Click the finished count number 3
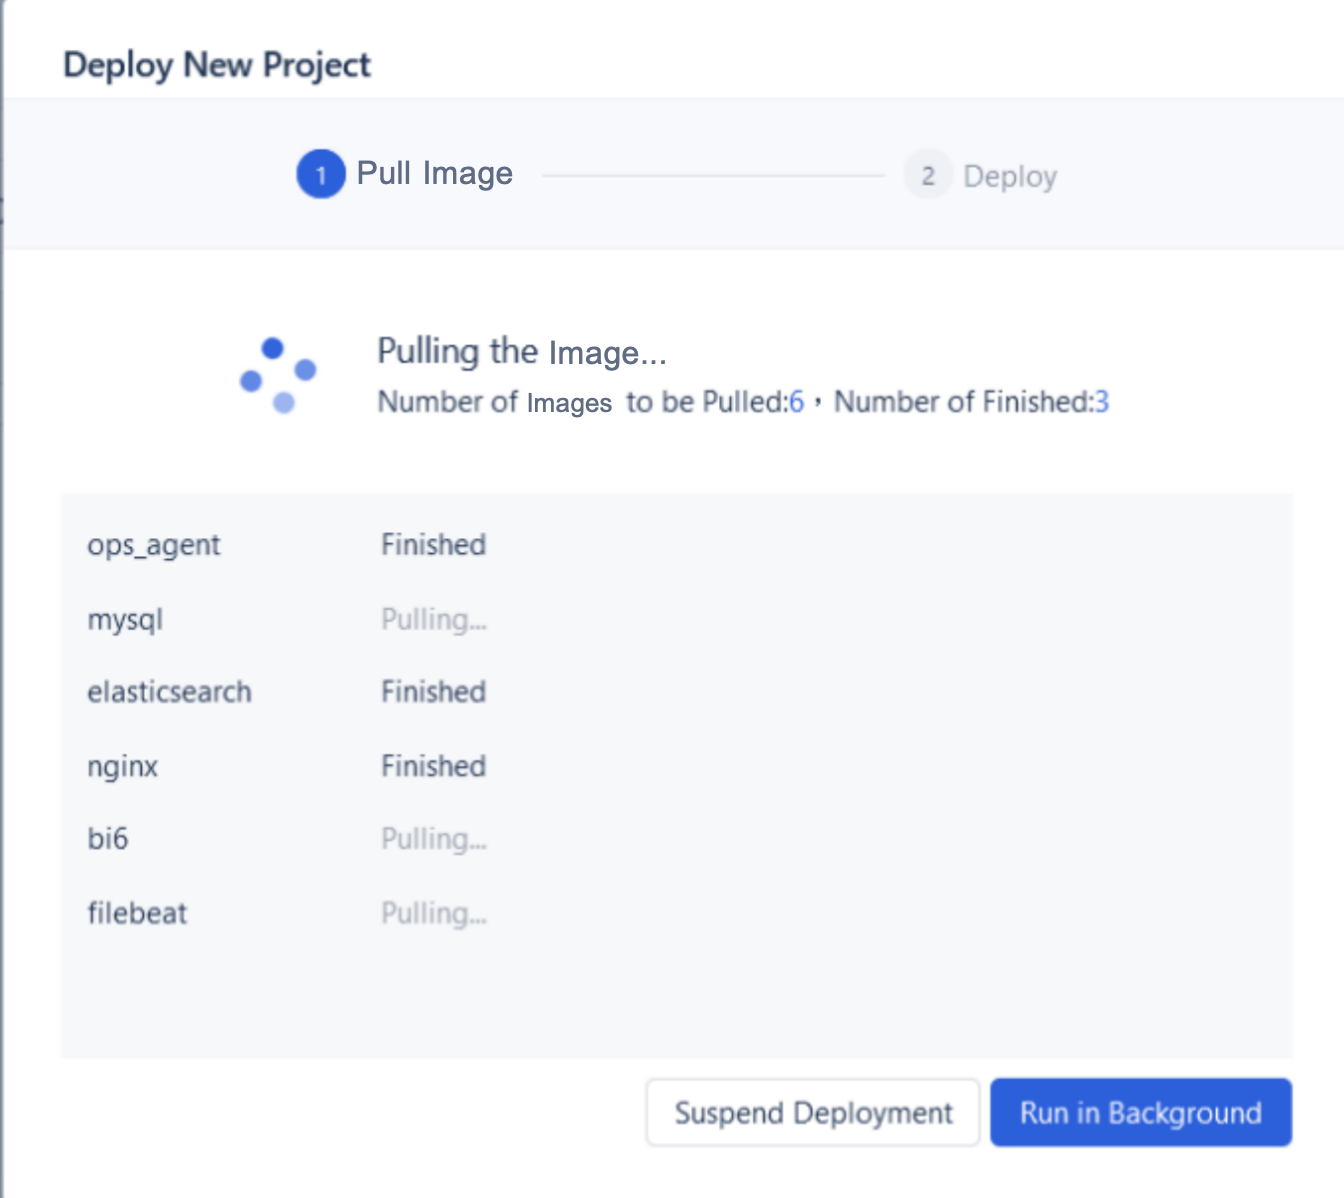The image size is (1344, 1198). 1101,402
